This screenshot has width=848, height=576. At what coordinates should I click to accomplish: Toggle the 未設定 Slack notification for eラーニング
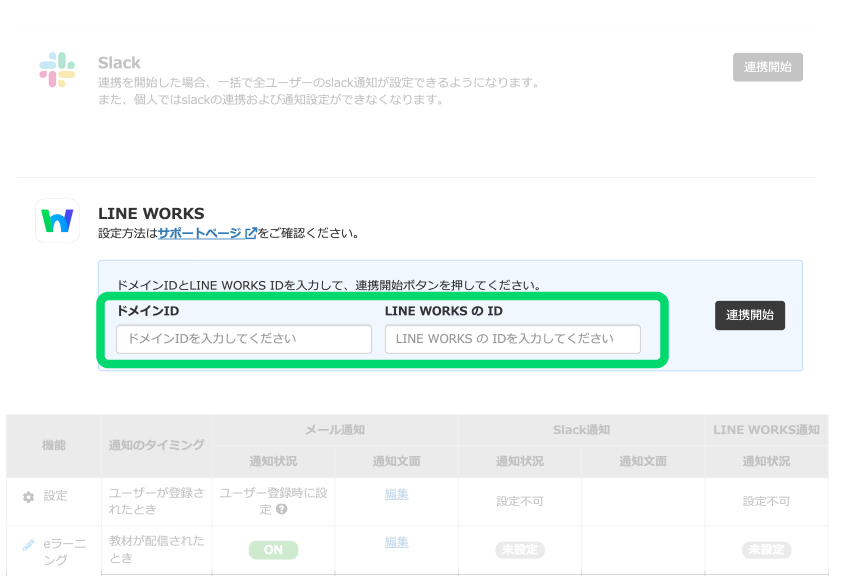[x=519, y=550]
